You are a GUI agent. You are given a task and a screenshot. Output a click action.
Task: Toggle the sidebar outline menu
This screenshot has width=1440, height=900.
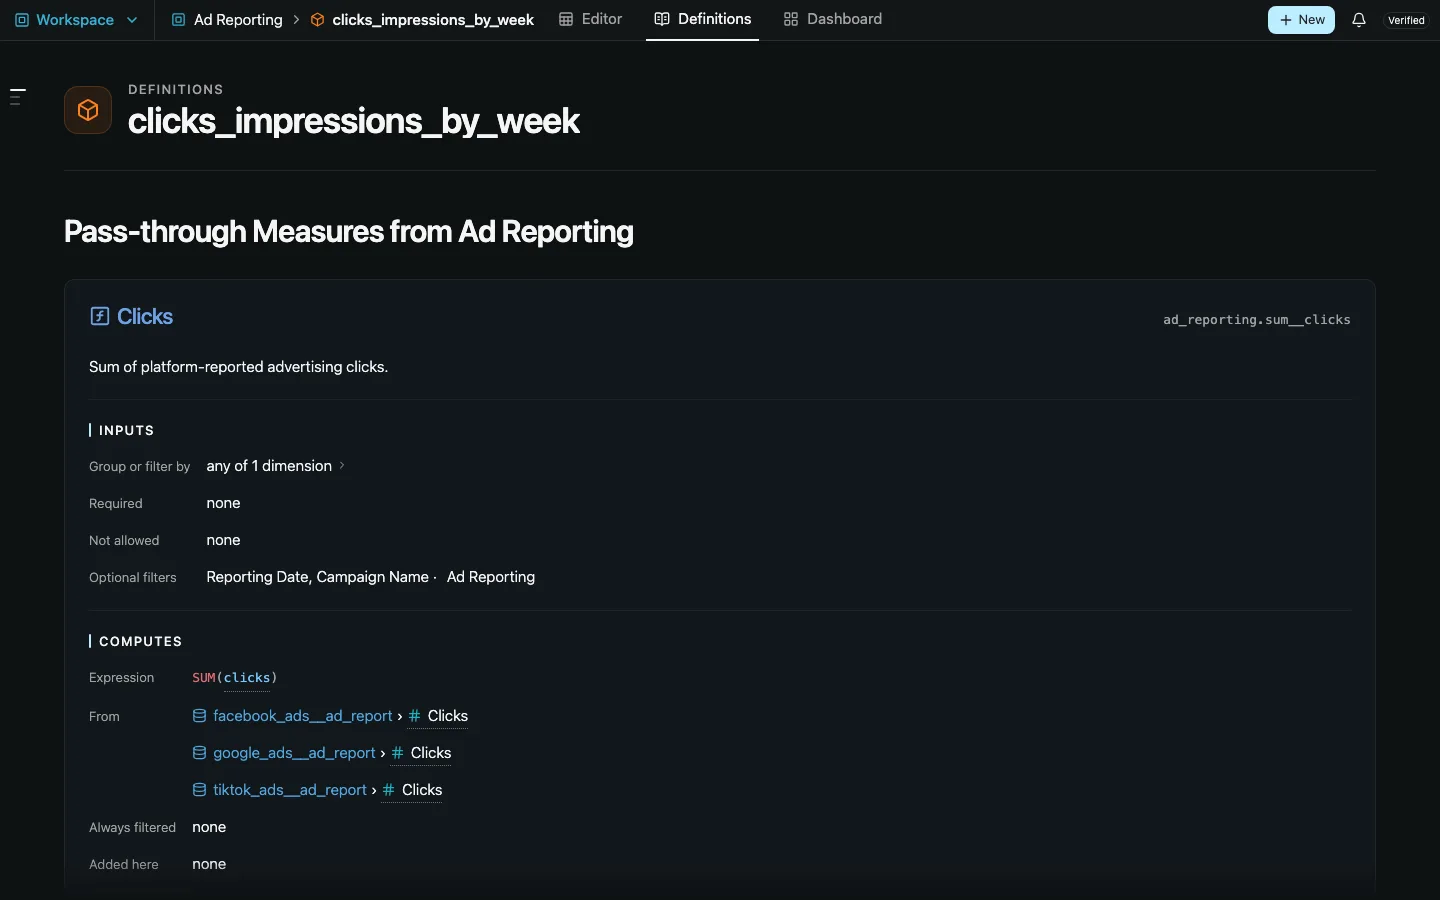(x=17, y=97)
